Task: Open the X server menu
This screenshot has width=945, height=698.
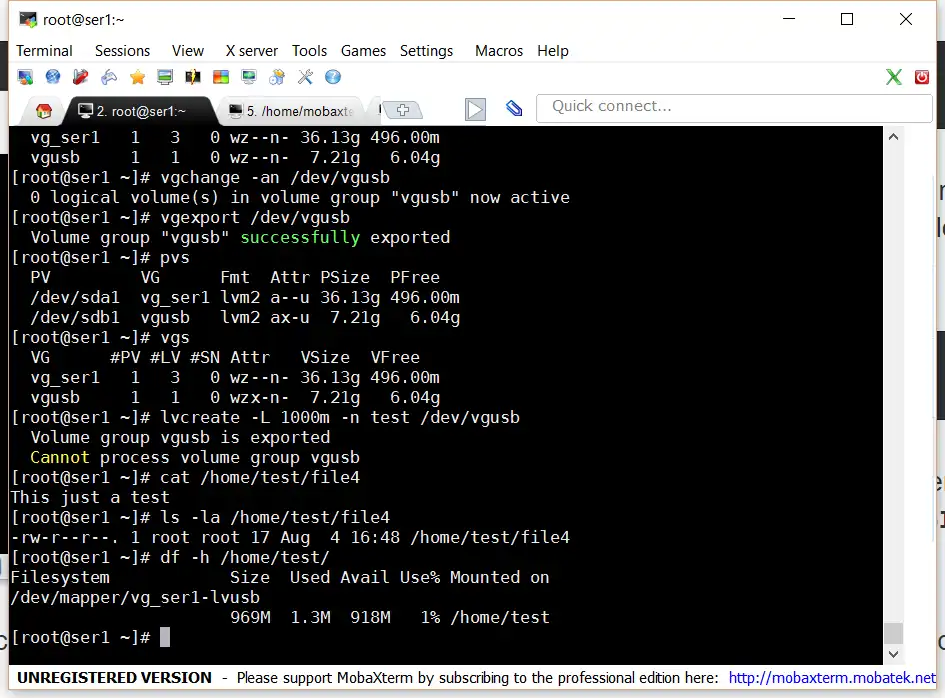Action: pos(251,51)
